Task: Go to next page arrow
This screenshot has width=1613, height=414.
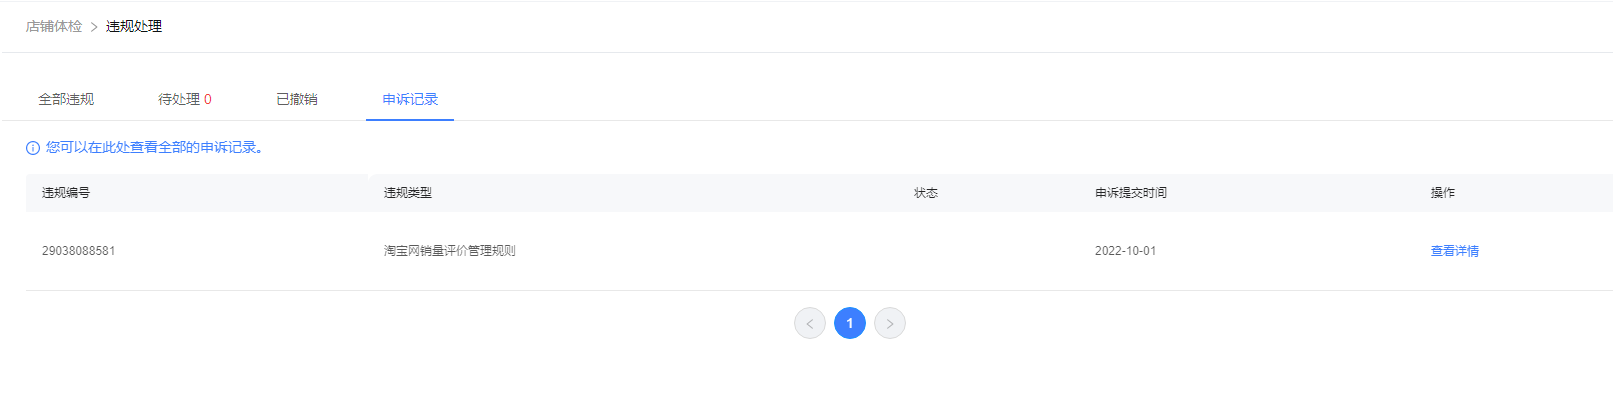Action: click(x=890, y=323)
